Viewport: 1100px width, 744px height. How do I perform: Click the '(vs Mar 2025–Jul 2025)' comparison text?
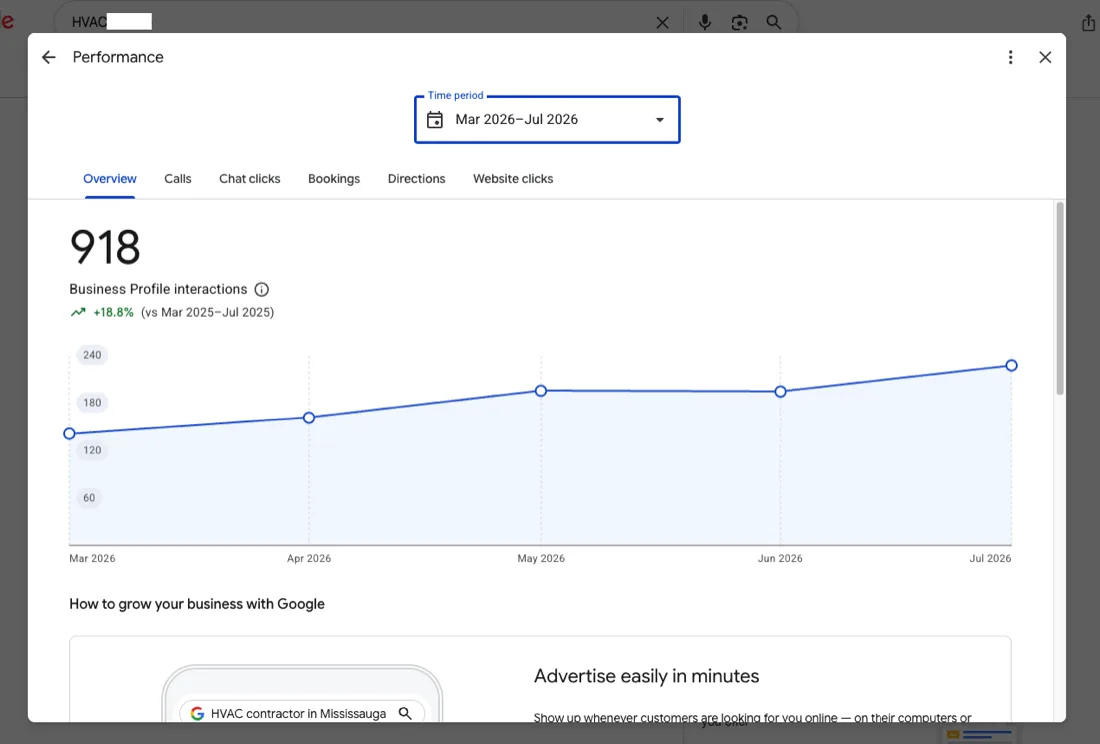208,313
